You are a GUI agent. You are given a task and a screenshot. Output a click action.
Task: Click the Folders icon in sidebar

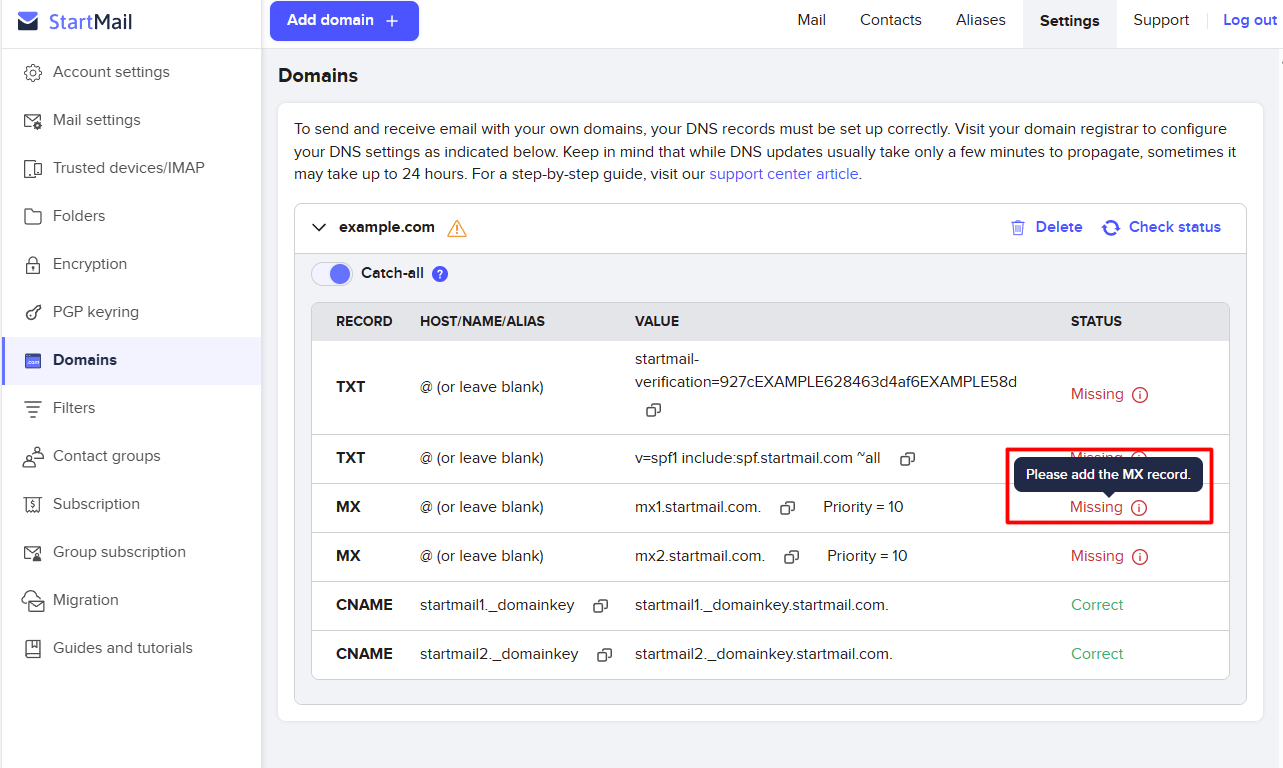[33, 217]
